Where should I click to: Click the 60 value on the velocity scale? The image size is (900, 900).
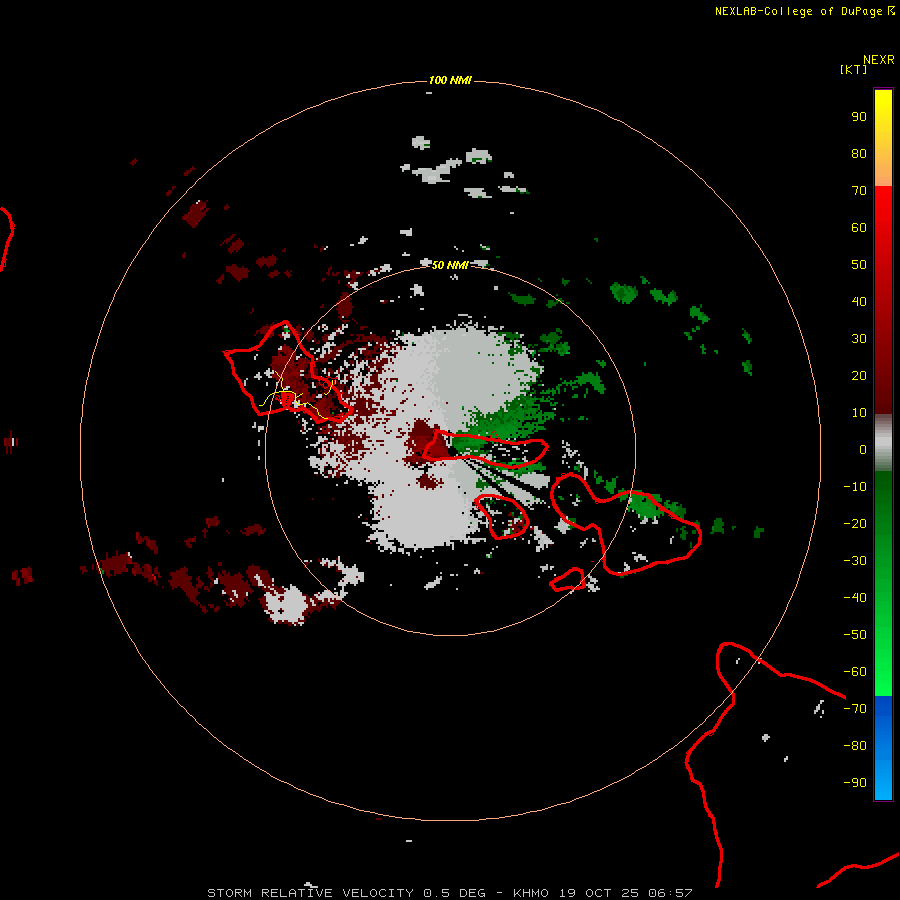tap(859, 228)
